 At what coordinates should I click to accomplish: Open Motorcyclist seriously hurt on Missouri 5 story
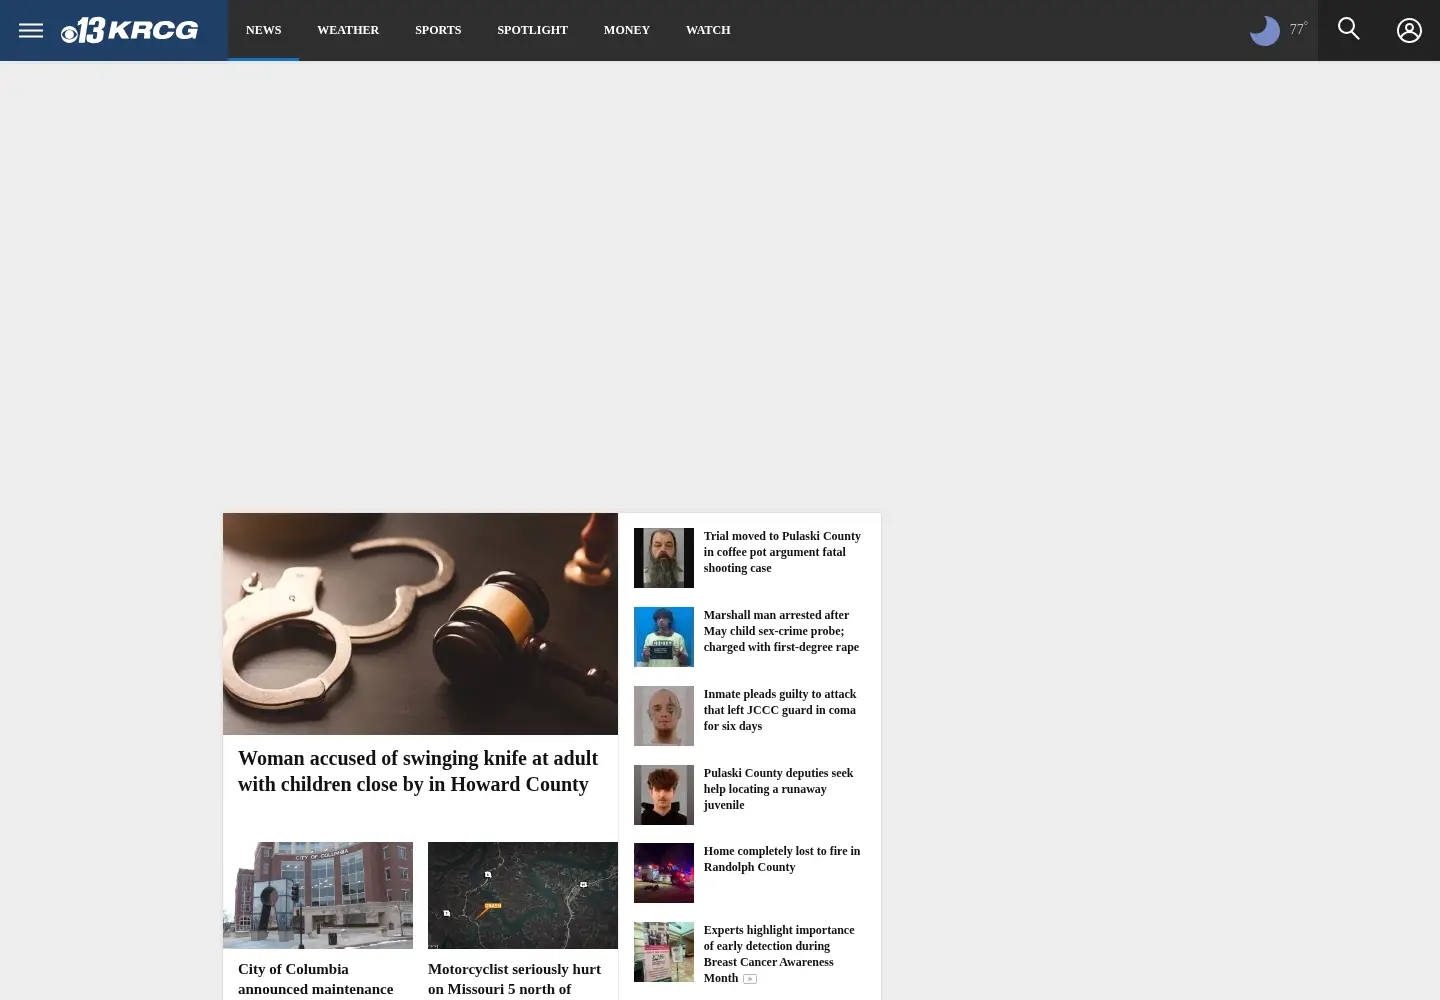tap(515, 979)
